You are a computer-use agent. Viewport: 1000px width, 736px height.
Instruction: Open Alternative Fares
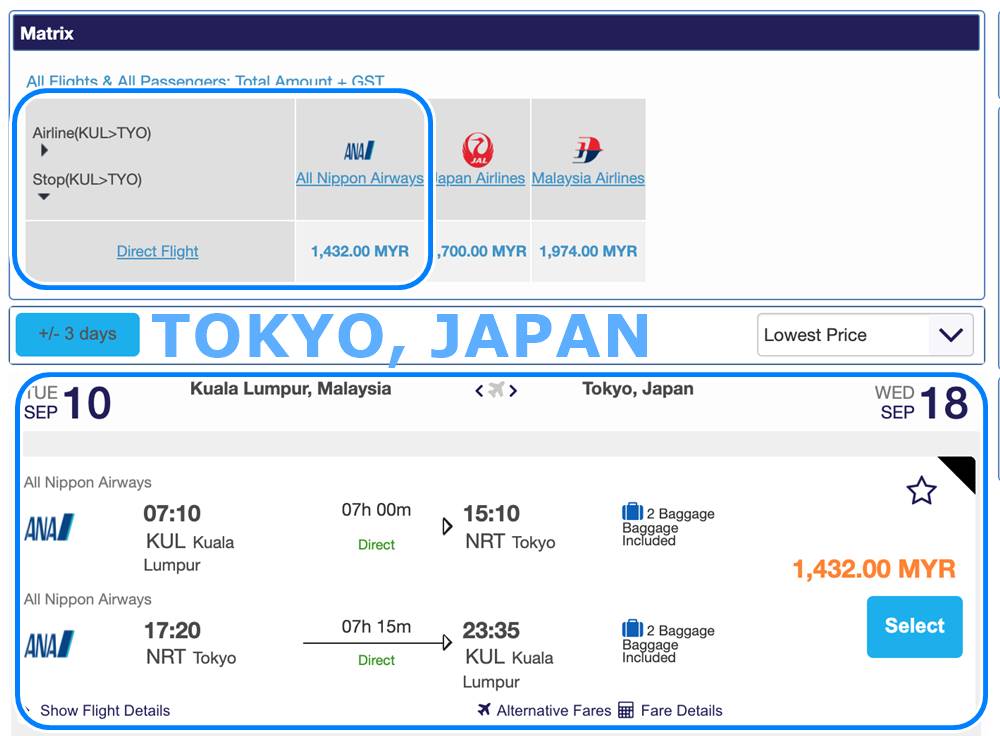[554, 710]
